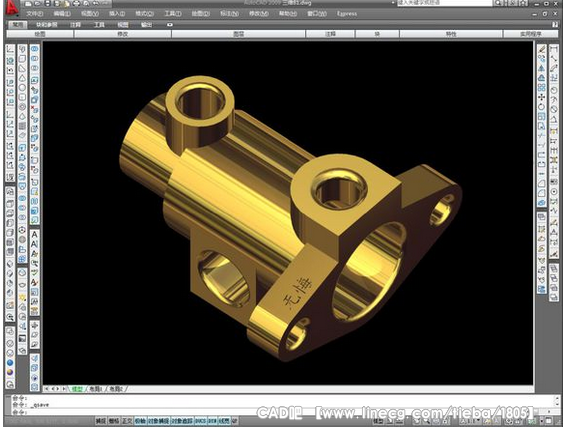563x430 pixels.
Task: Toggle 对象追踪 object tracking in status bar
Action: [182, 421]
